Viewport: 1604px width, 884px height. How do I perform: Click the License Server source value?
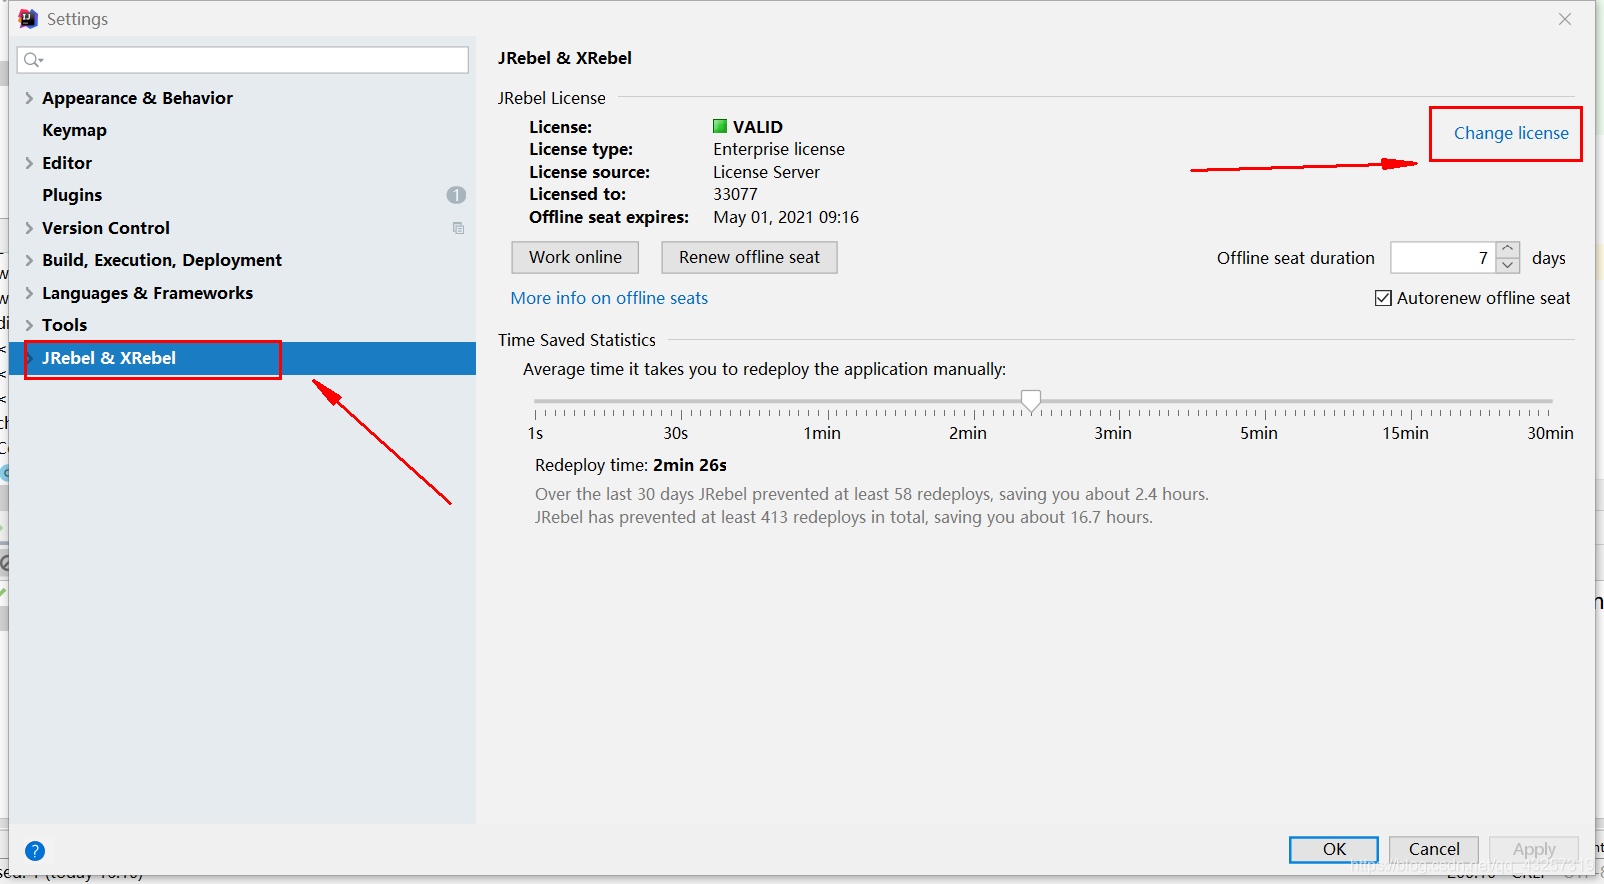[766, 172]
